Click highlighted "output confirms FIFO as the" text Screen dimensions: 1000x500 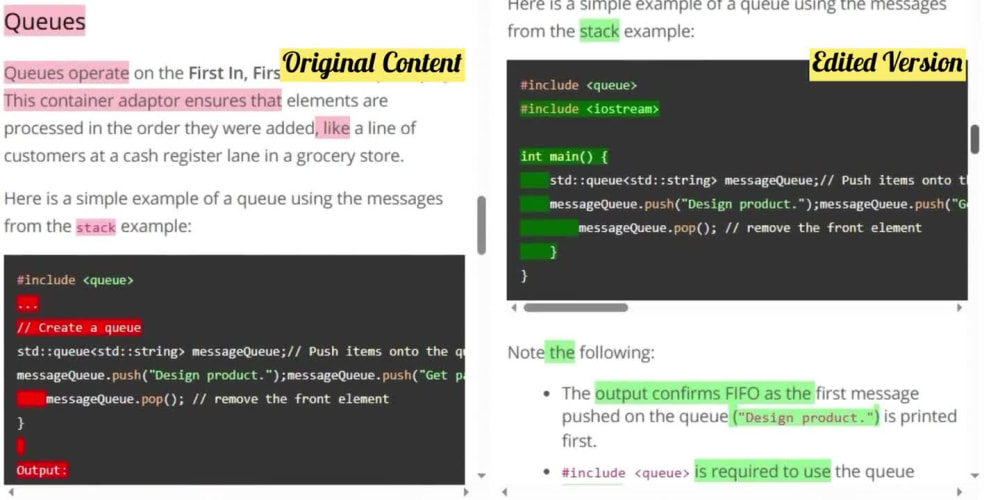704,393
